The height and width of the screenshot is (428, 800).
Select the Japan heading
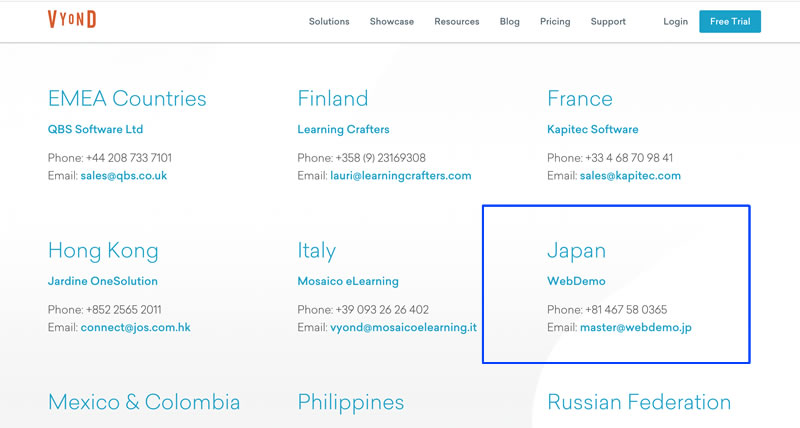click(576, 250)
